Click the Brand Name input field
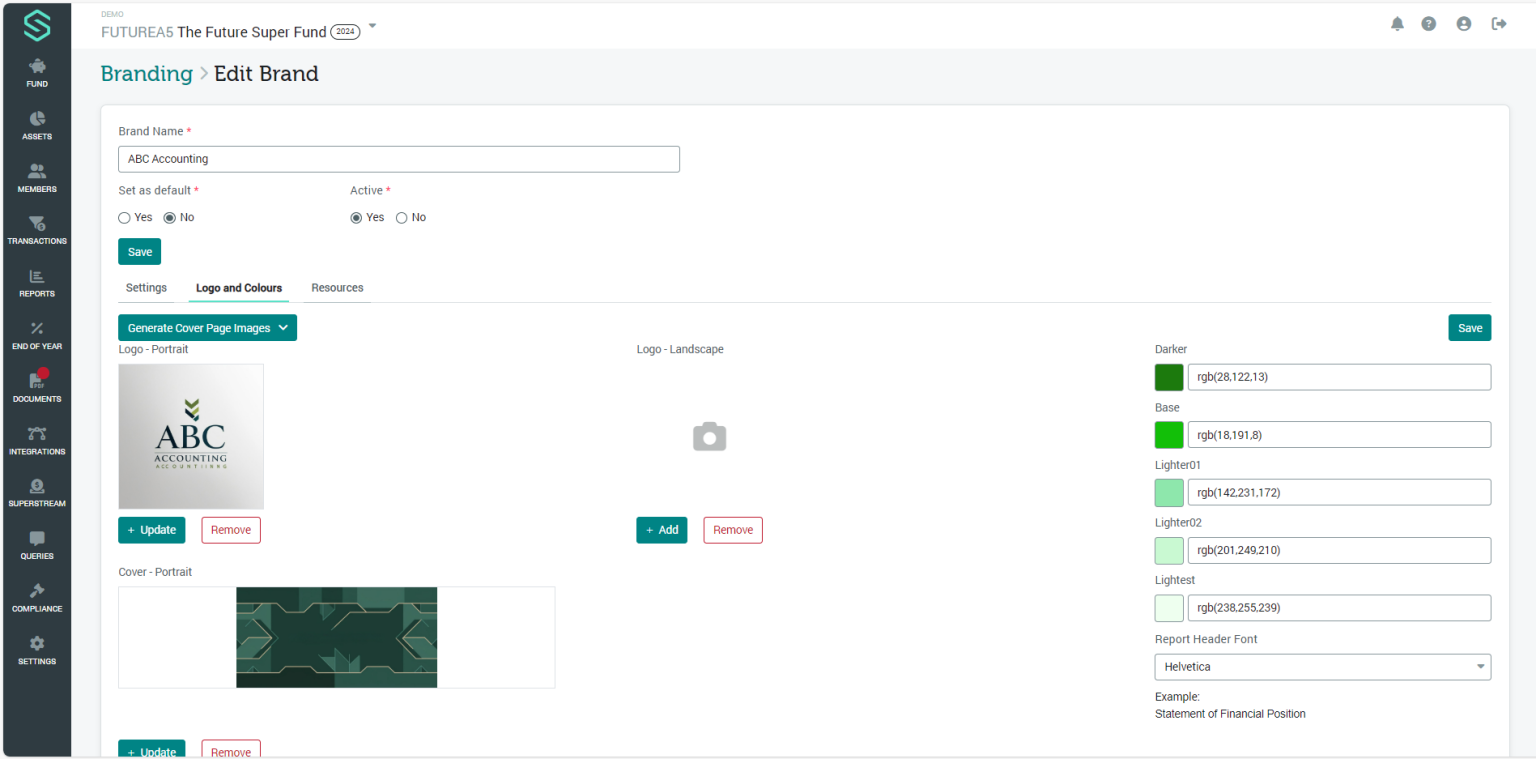The height and width of the screenshot is (759, 1536). 398,159
